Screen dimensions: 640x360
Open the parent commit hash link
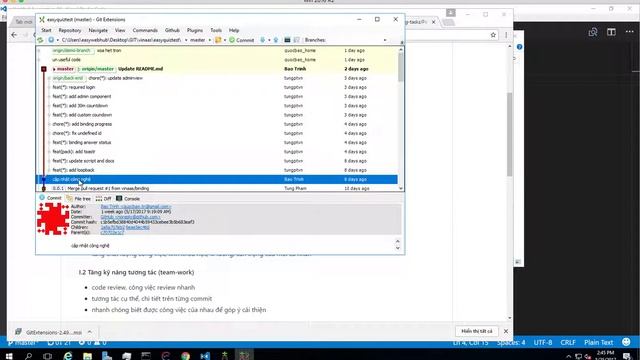pos(112,232)
